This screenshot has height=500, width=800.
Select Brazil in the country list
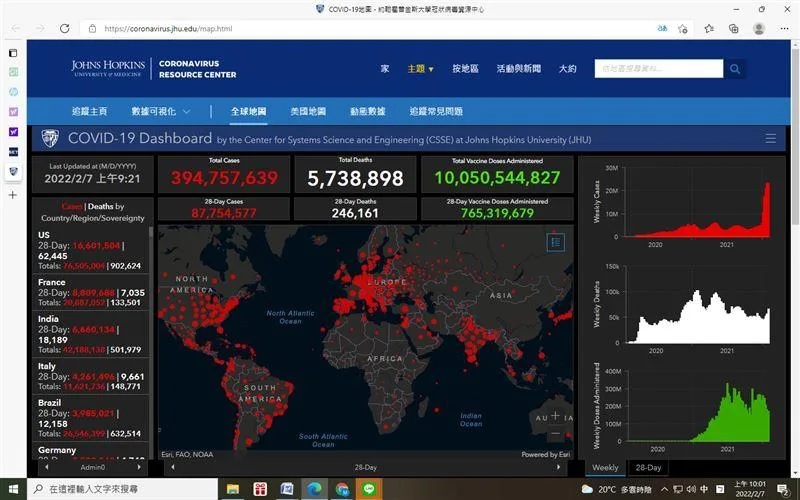point(91,418)
